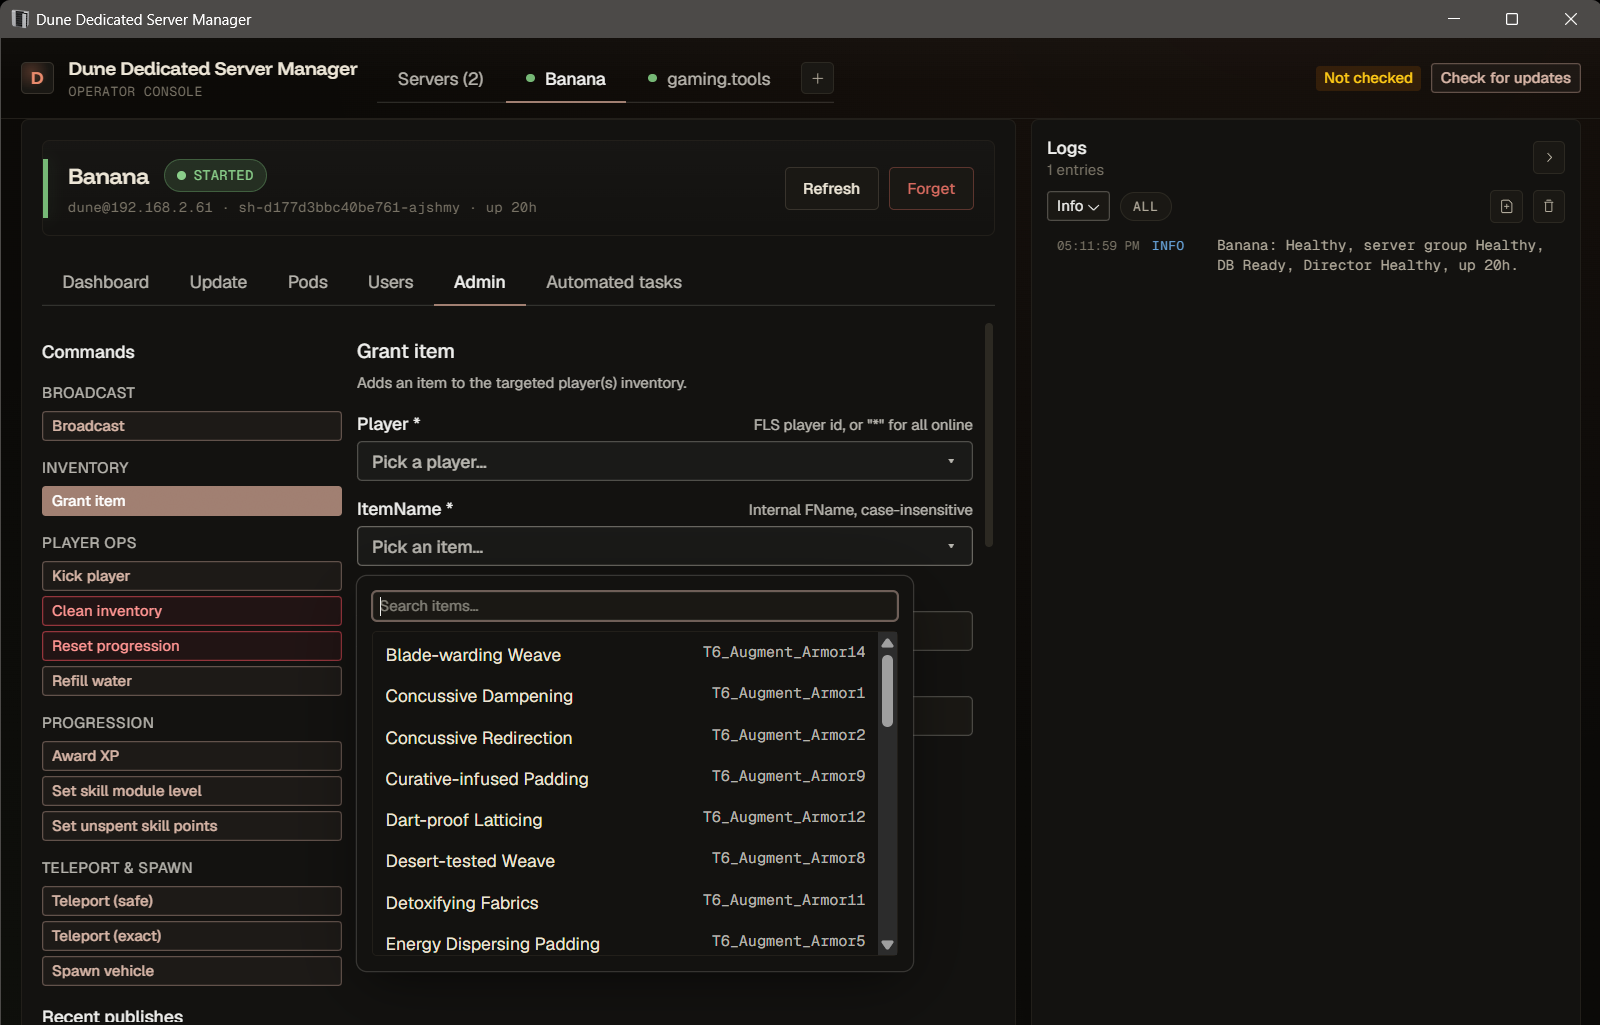
Task: Click the Not checked status badge
Action: click(1368, 78)
